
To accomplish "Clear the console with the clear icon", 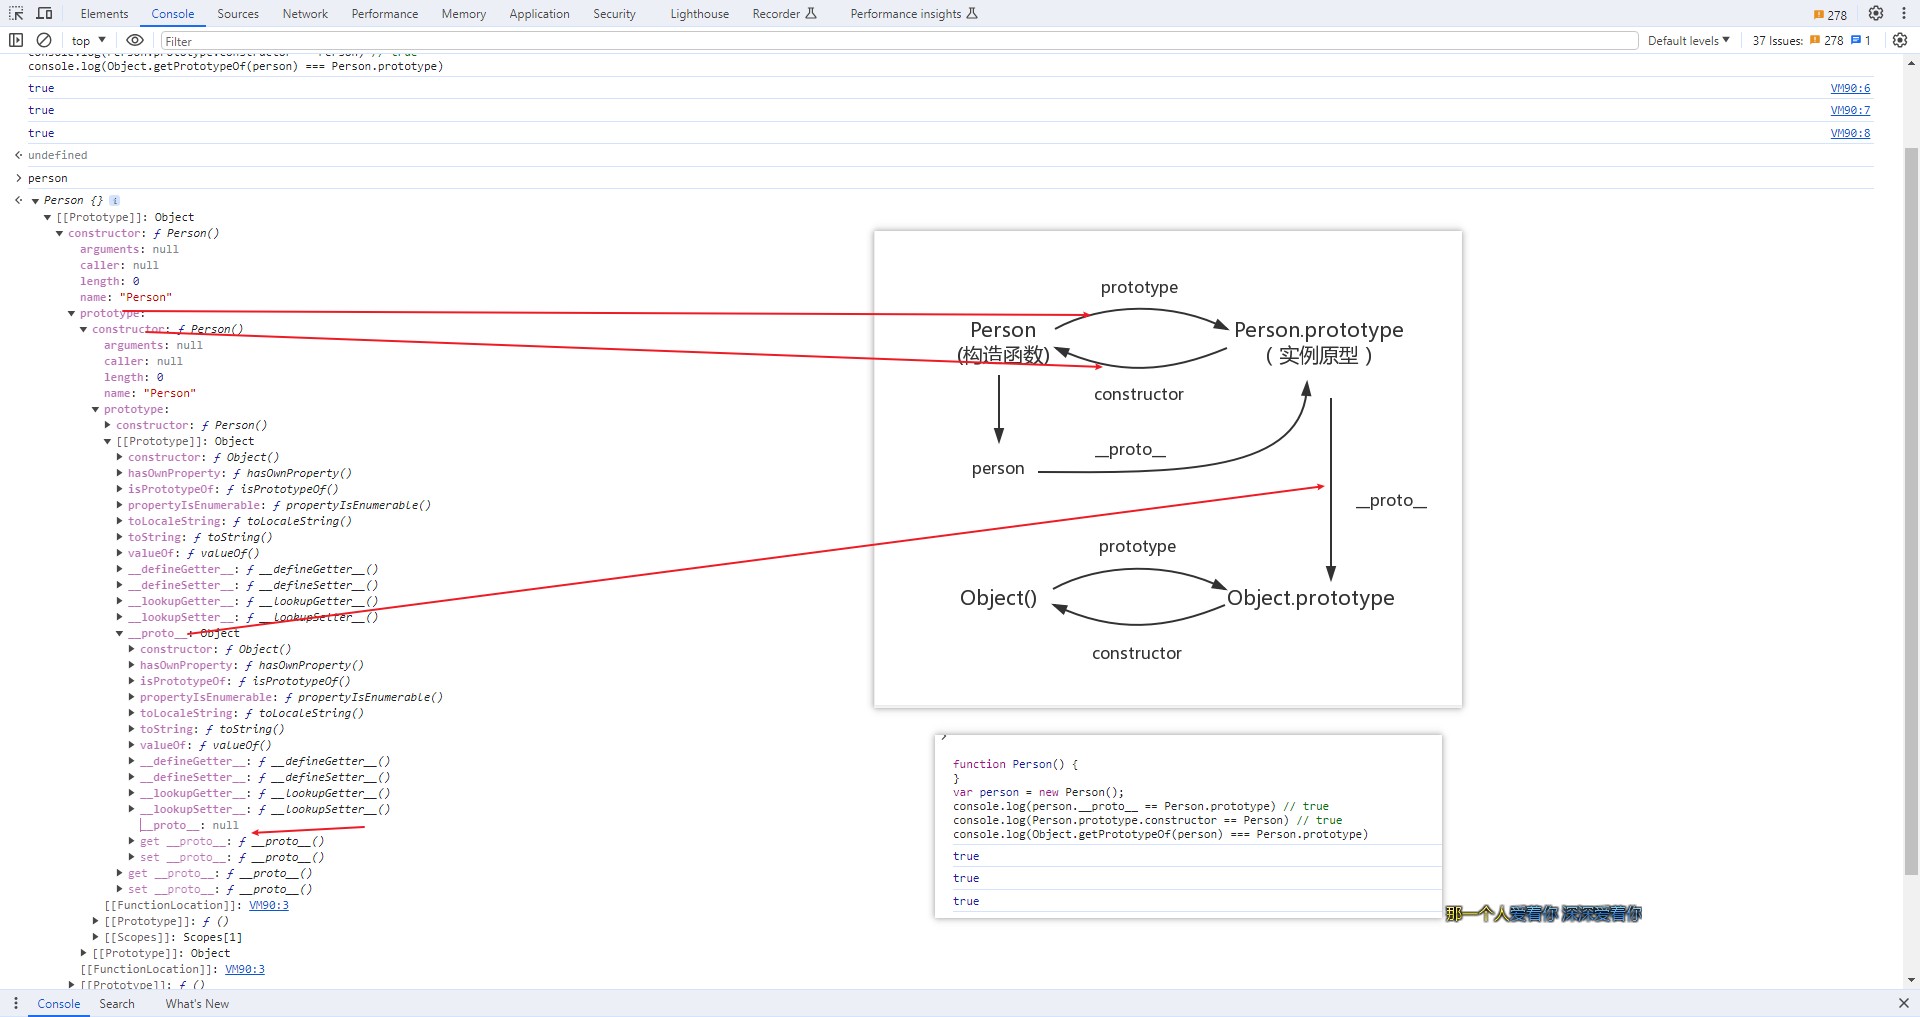I will click(x=44, y=40).
